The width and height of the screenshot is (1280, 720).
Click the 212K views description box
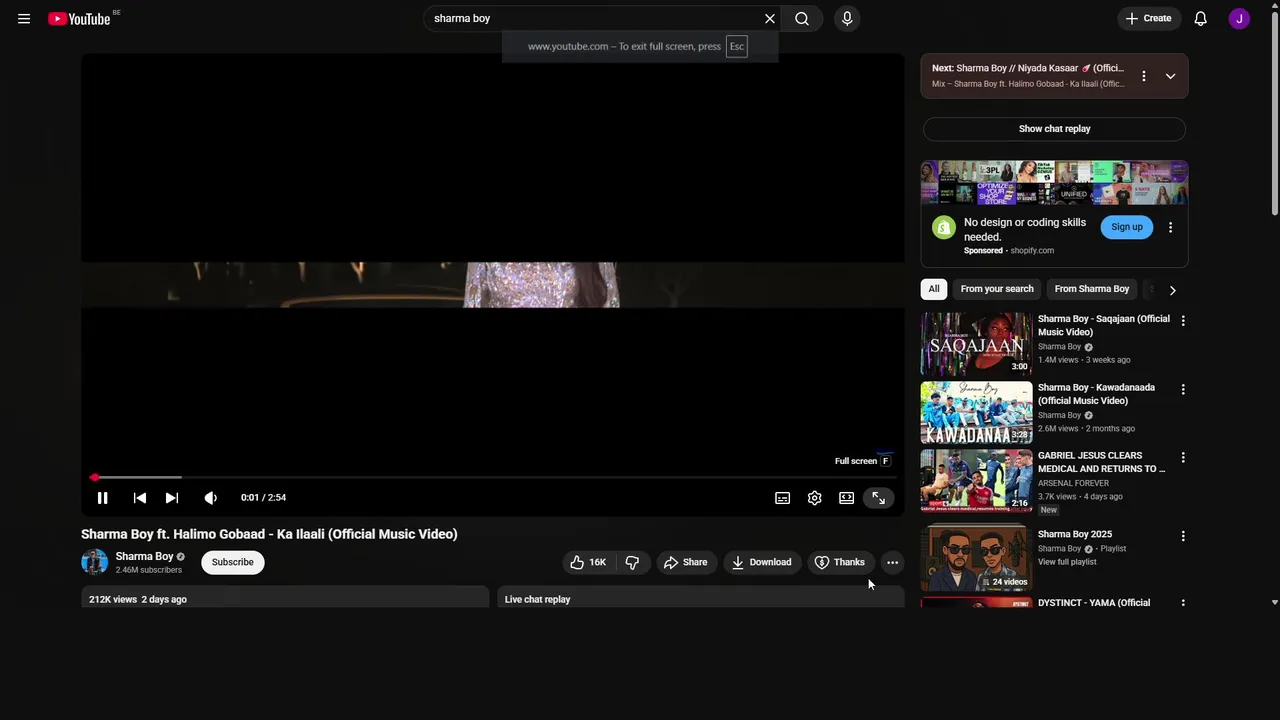pyautogui.click(x=285, y=597)
